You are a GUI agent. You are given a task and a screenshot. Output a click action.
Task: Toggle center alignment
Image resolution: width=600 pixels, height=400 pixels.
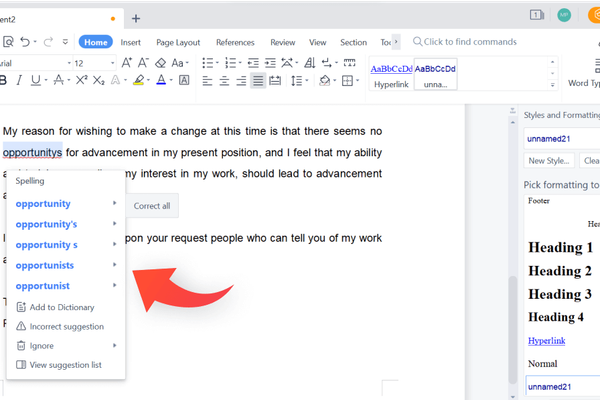pyautogui.click(x=224, y=81)
